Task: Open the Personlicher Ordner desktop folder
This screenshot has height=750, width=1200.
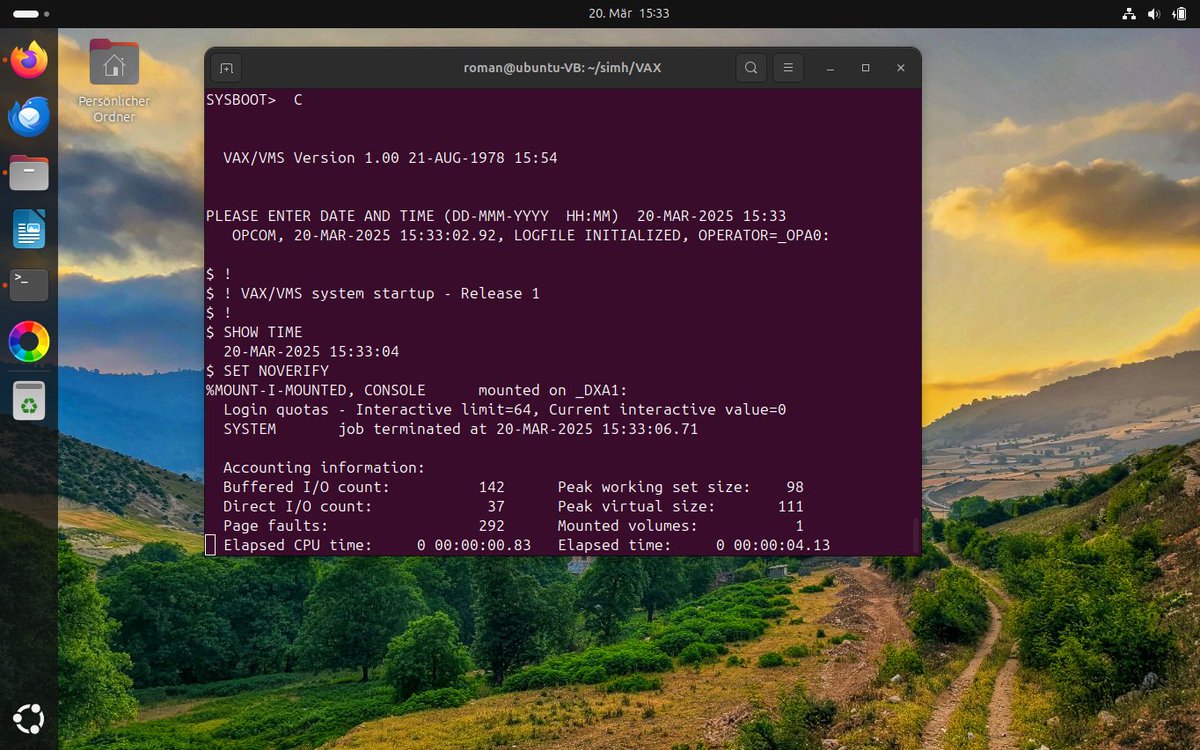Action: pos(114,81)
